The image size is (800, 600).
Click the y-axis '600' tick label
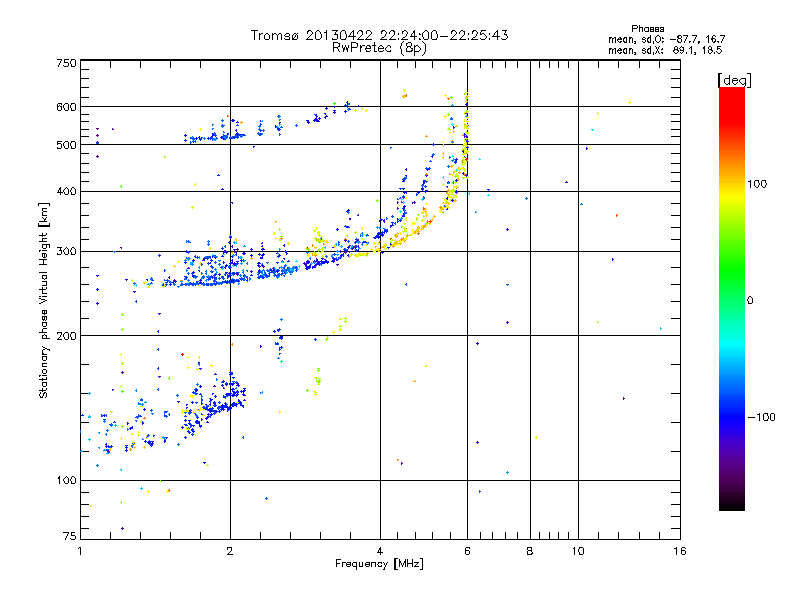tap(66, 107)
